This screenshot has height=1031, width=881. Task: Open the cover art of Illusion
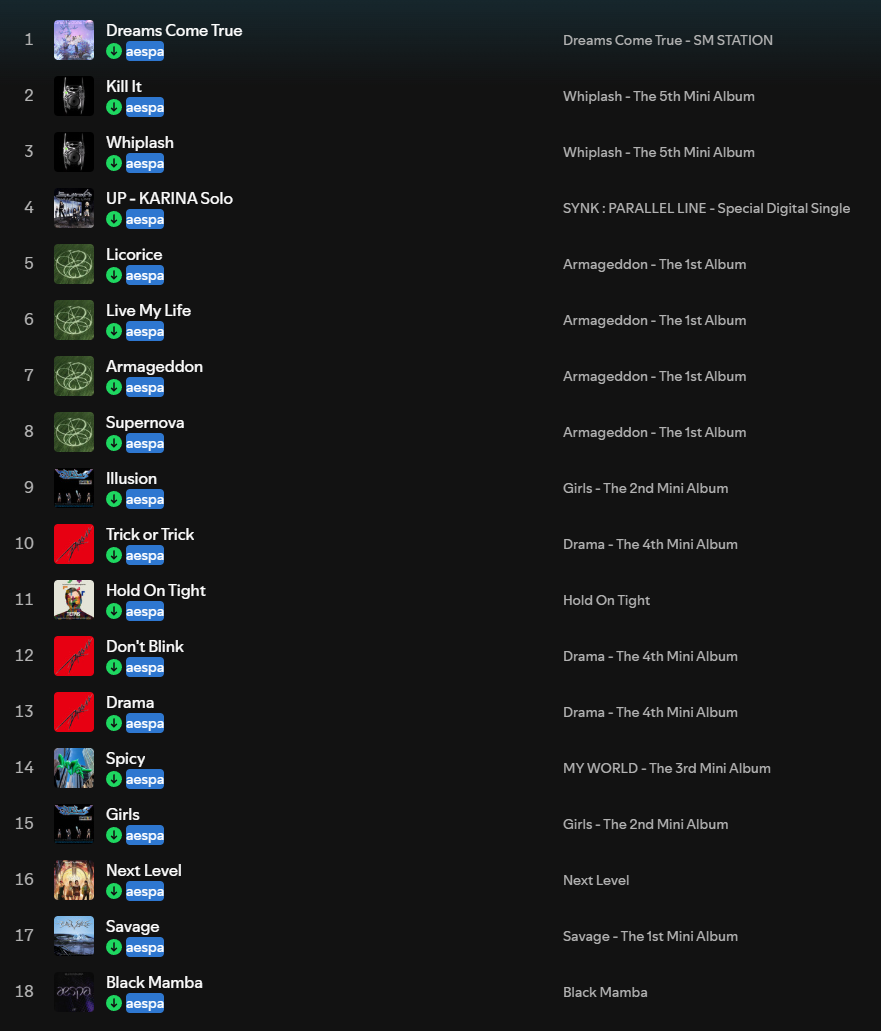74,488
